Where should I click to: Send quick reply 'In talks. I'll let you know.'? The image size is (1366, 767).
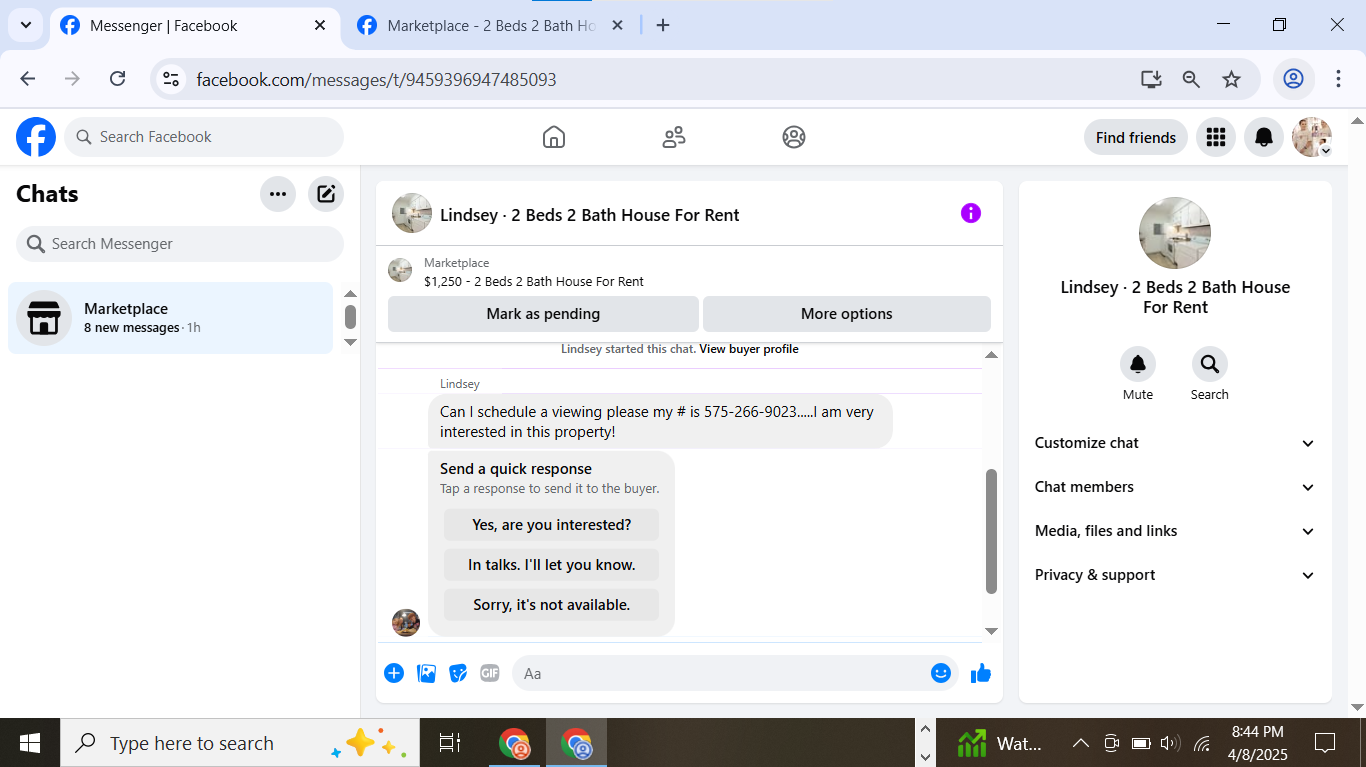pos(552,565)
